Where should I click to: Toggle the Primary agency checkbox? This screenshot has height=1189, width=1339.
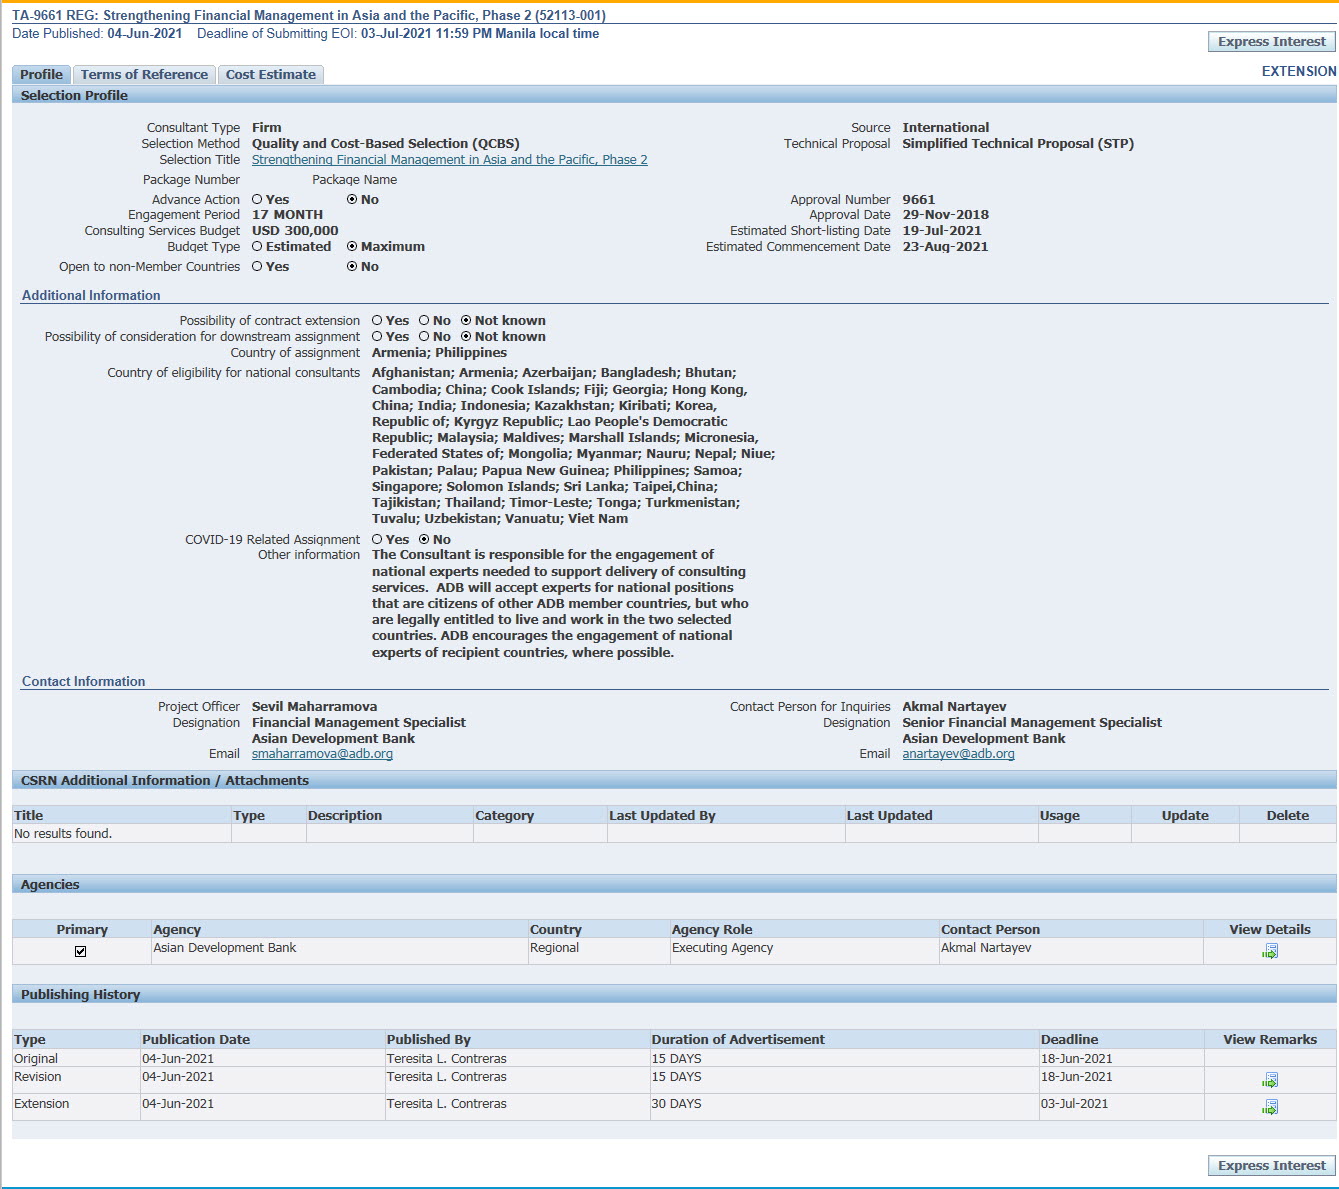[x=81, y=951]
